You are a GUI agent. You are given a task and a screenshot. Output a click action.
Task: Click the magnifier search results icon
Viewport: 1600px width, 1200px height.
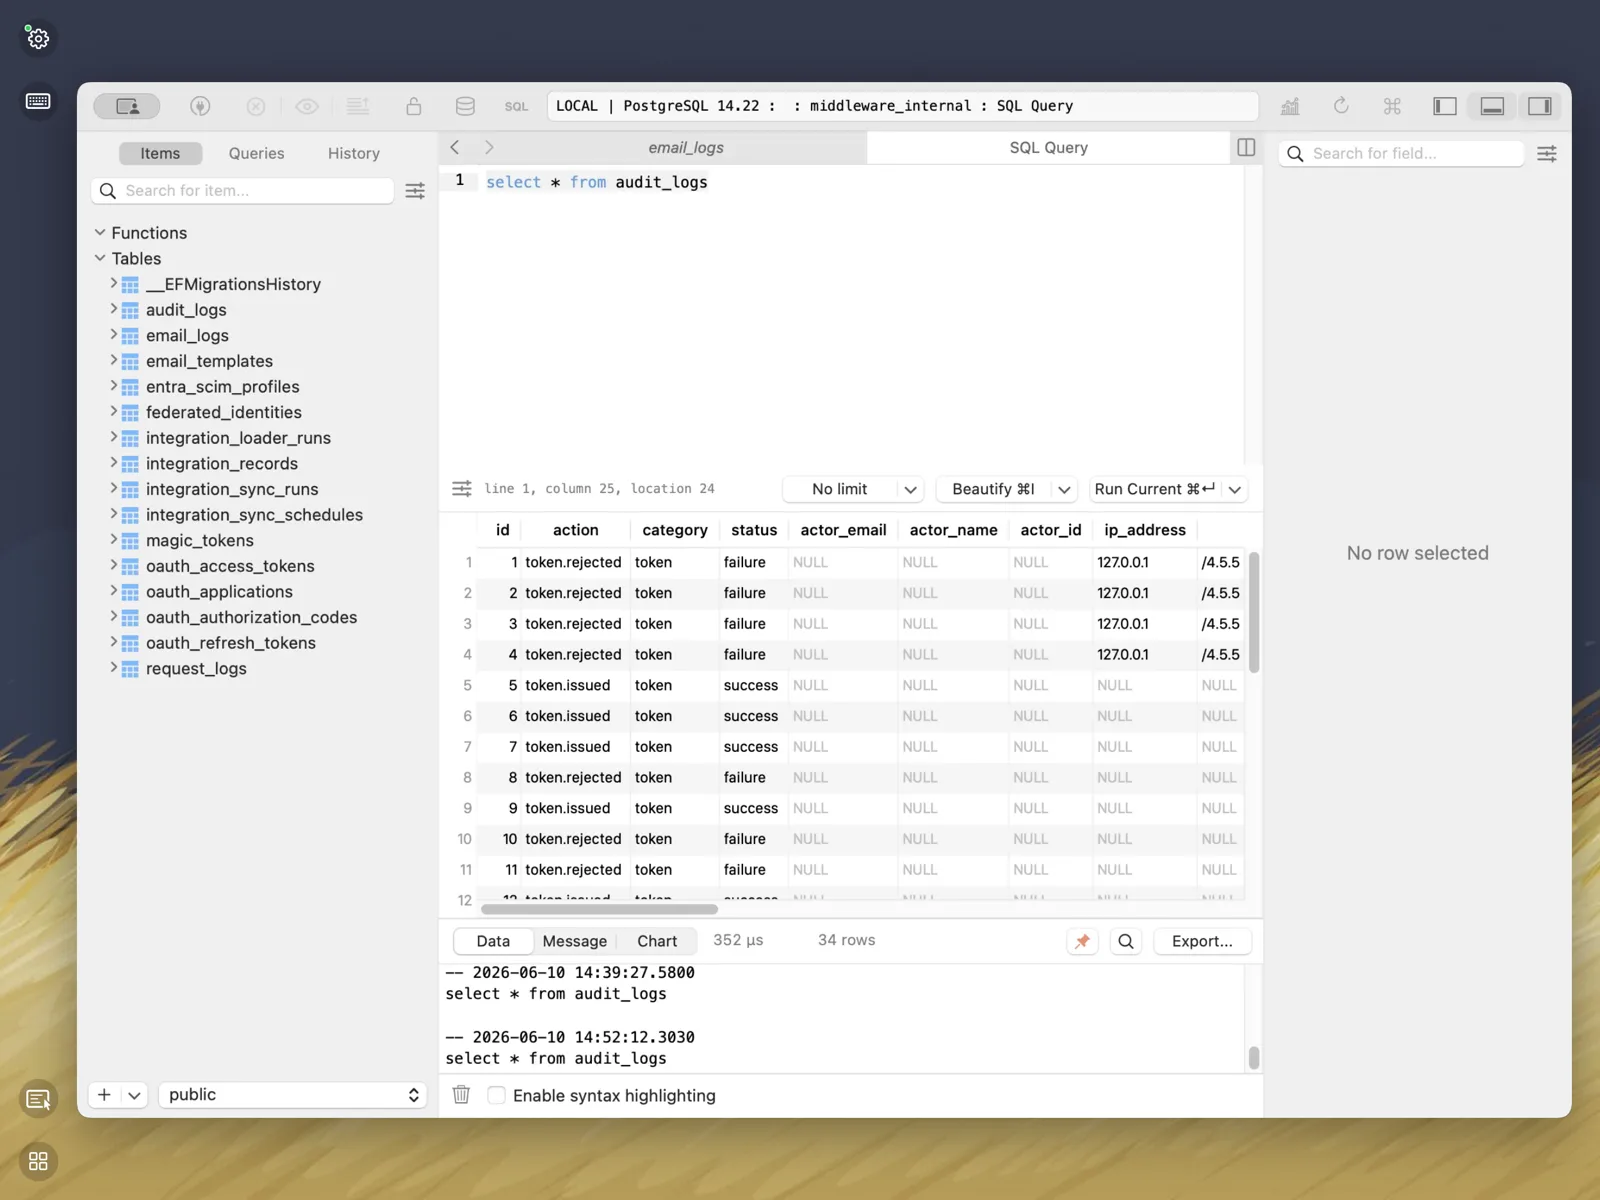pos(1126,941)
